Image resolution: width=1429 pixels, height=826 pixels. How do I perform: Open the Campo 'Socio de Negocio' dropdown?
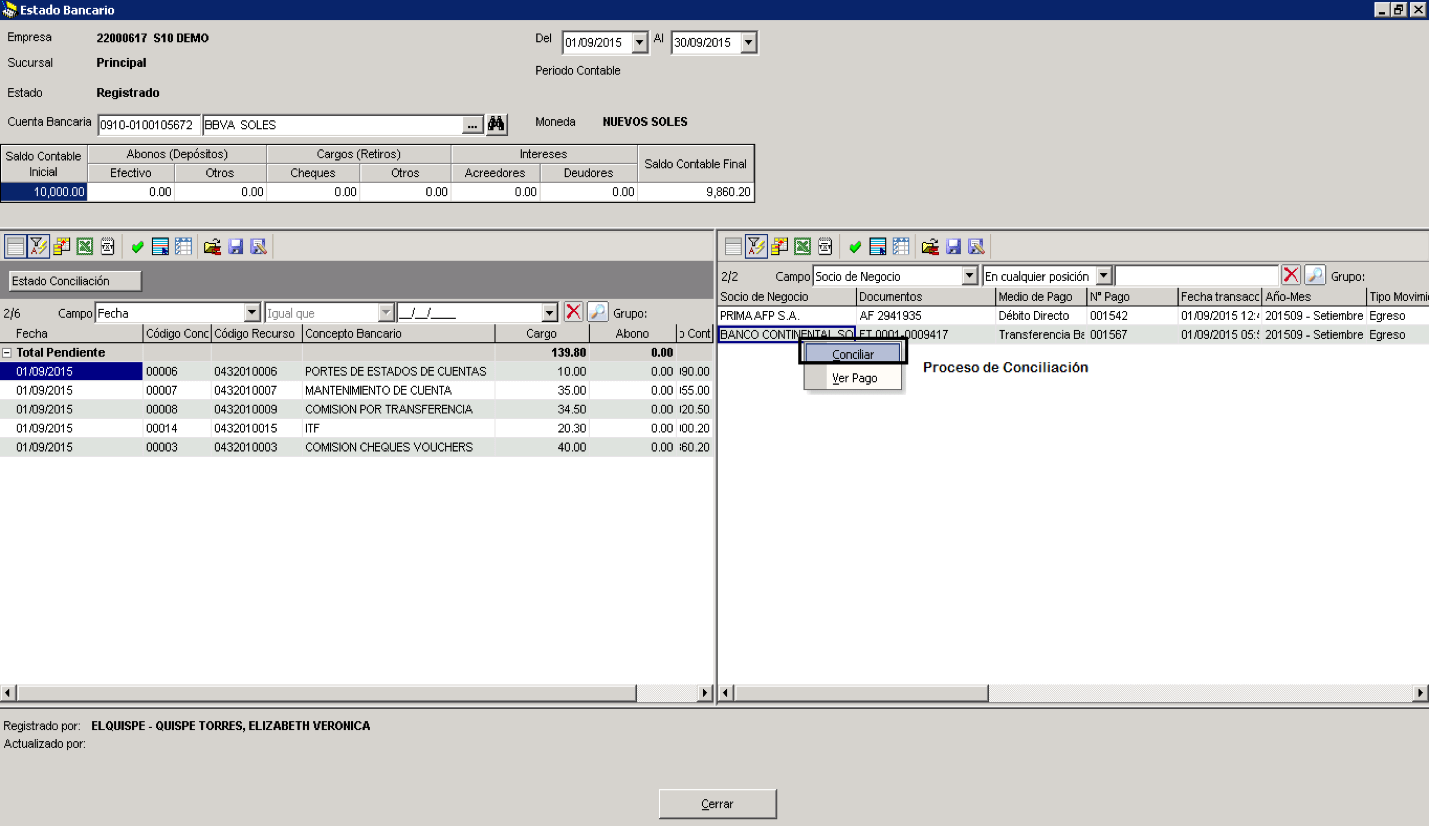[x=969, y=275]
